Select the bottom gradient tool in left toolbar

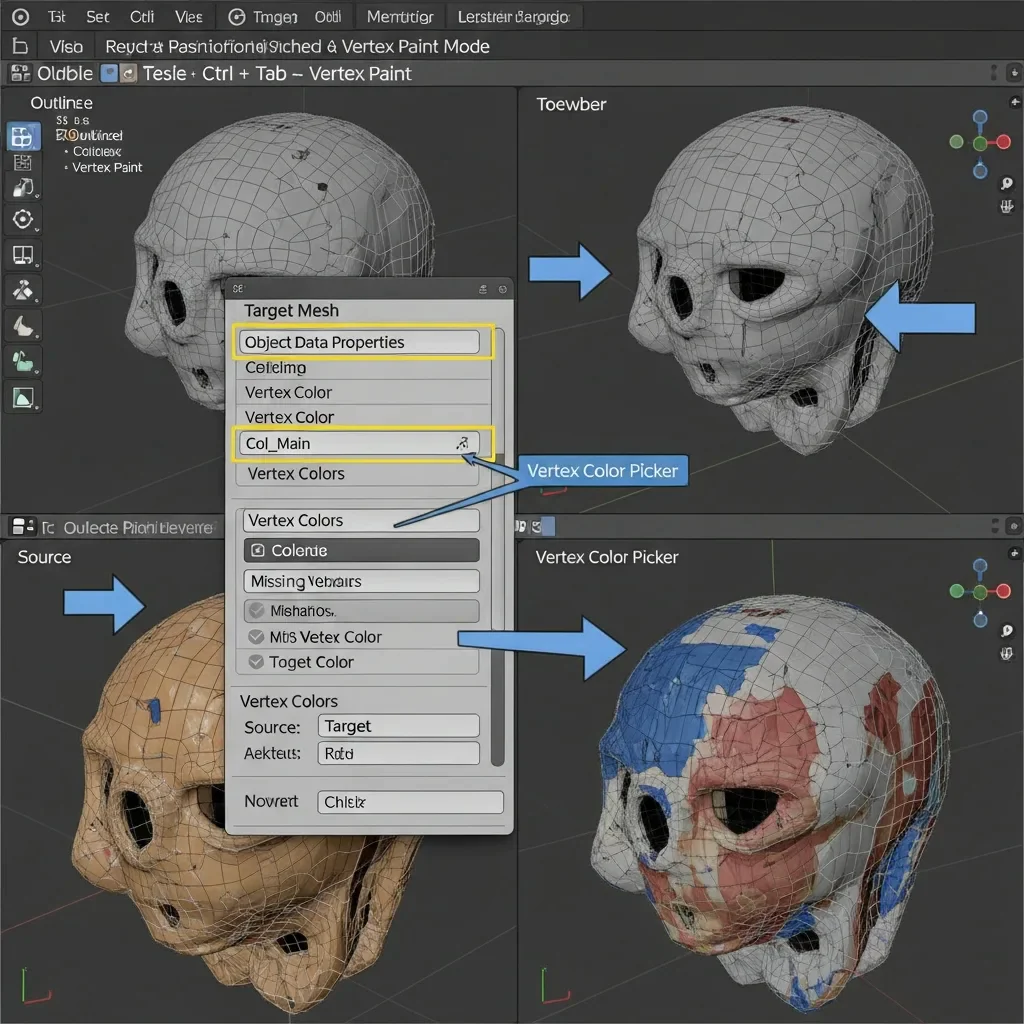point(24,398)
